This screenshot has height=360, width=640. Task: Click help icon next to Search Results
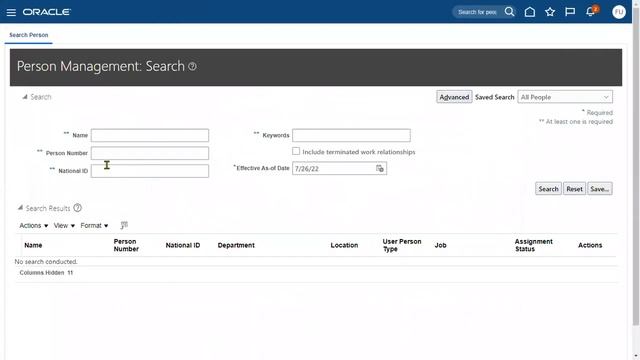[x=78, y=208]
